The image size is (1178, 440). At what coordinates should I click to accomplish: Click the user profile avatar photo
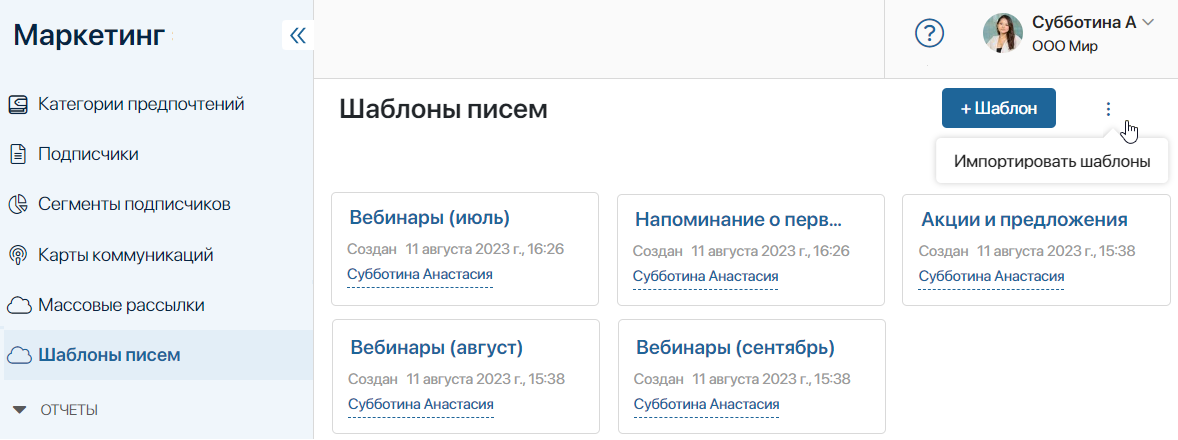[x=1003, y=33]
